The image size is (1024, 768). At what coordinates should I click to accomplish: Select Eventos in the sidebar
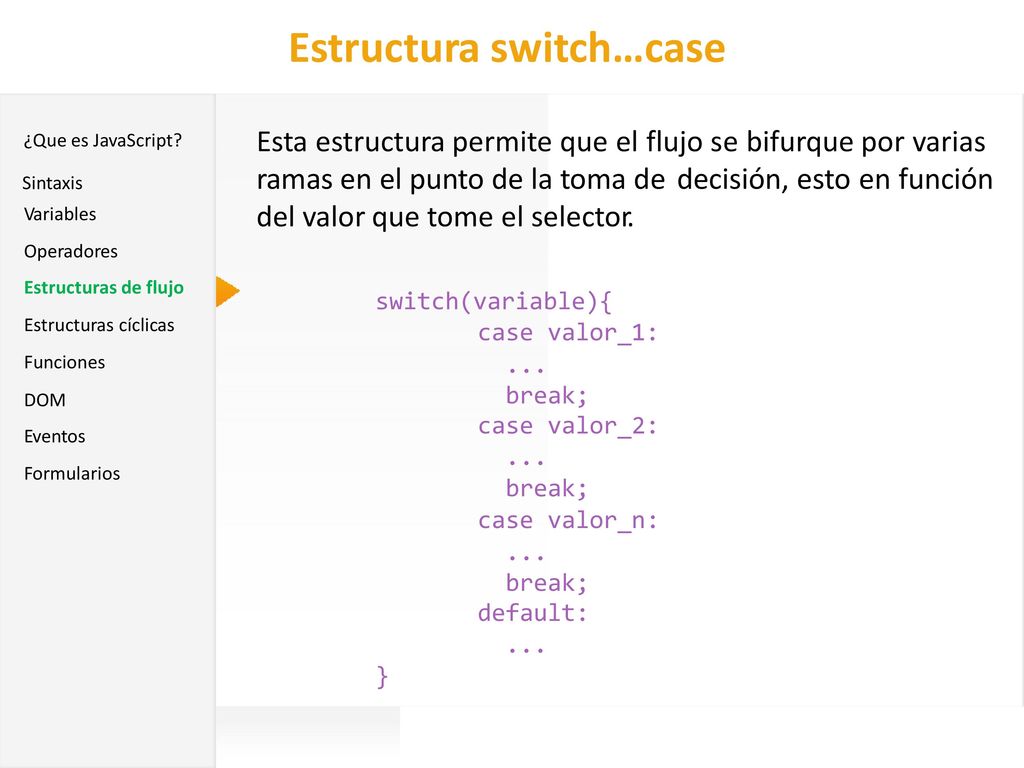55,436
